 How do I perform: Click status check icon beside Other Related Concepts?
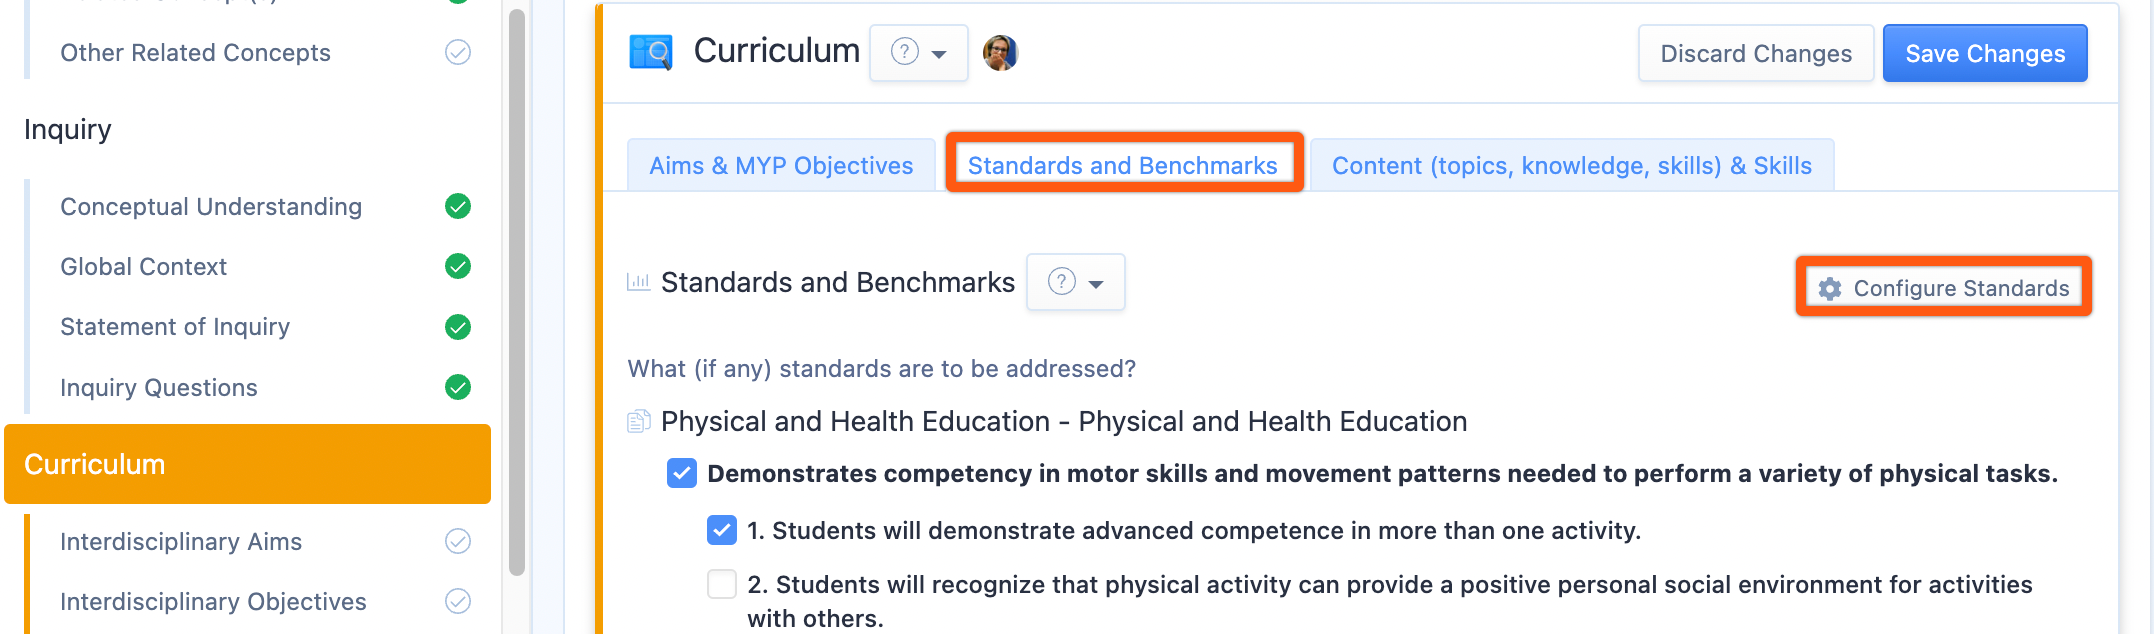point(458,53)
